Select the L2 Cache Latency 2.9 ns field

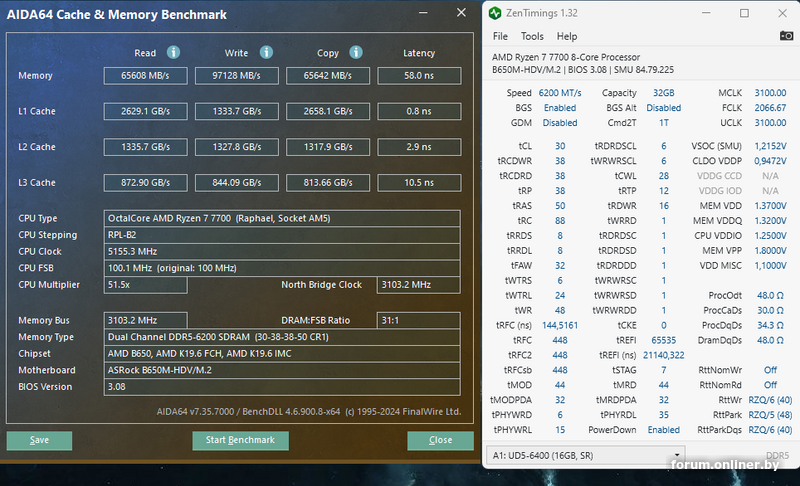point(419,147)
